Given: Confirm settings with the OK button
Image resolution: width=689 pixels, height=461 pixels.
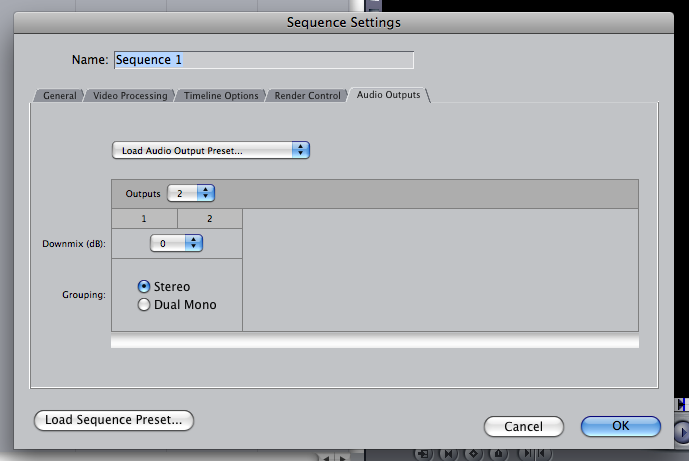Looking at the screenshot, I should click(620, 426).
